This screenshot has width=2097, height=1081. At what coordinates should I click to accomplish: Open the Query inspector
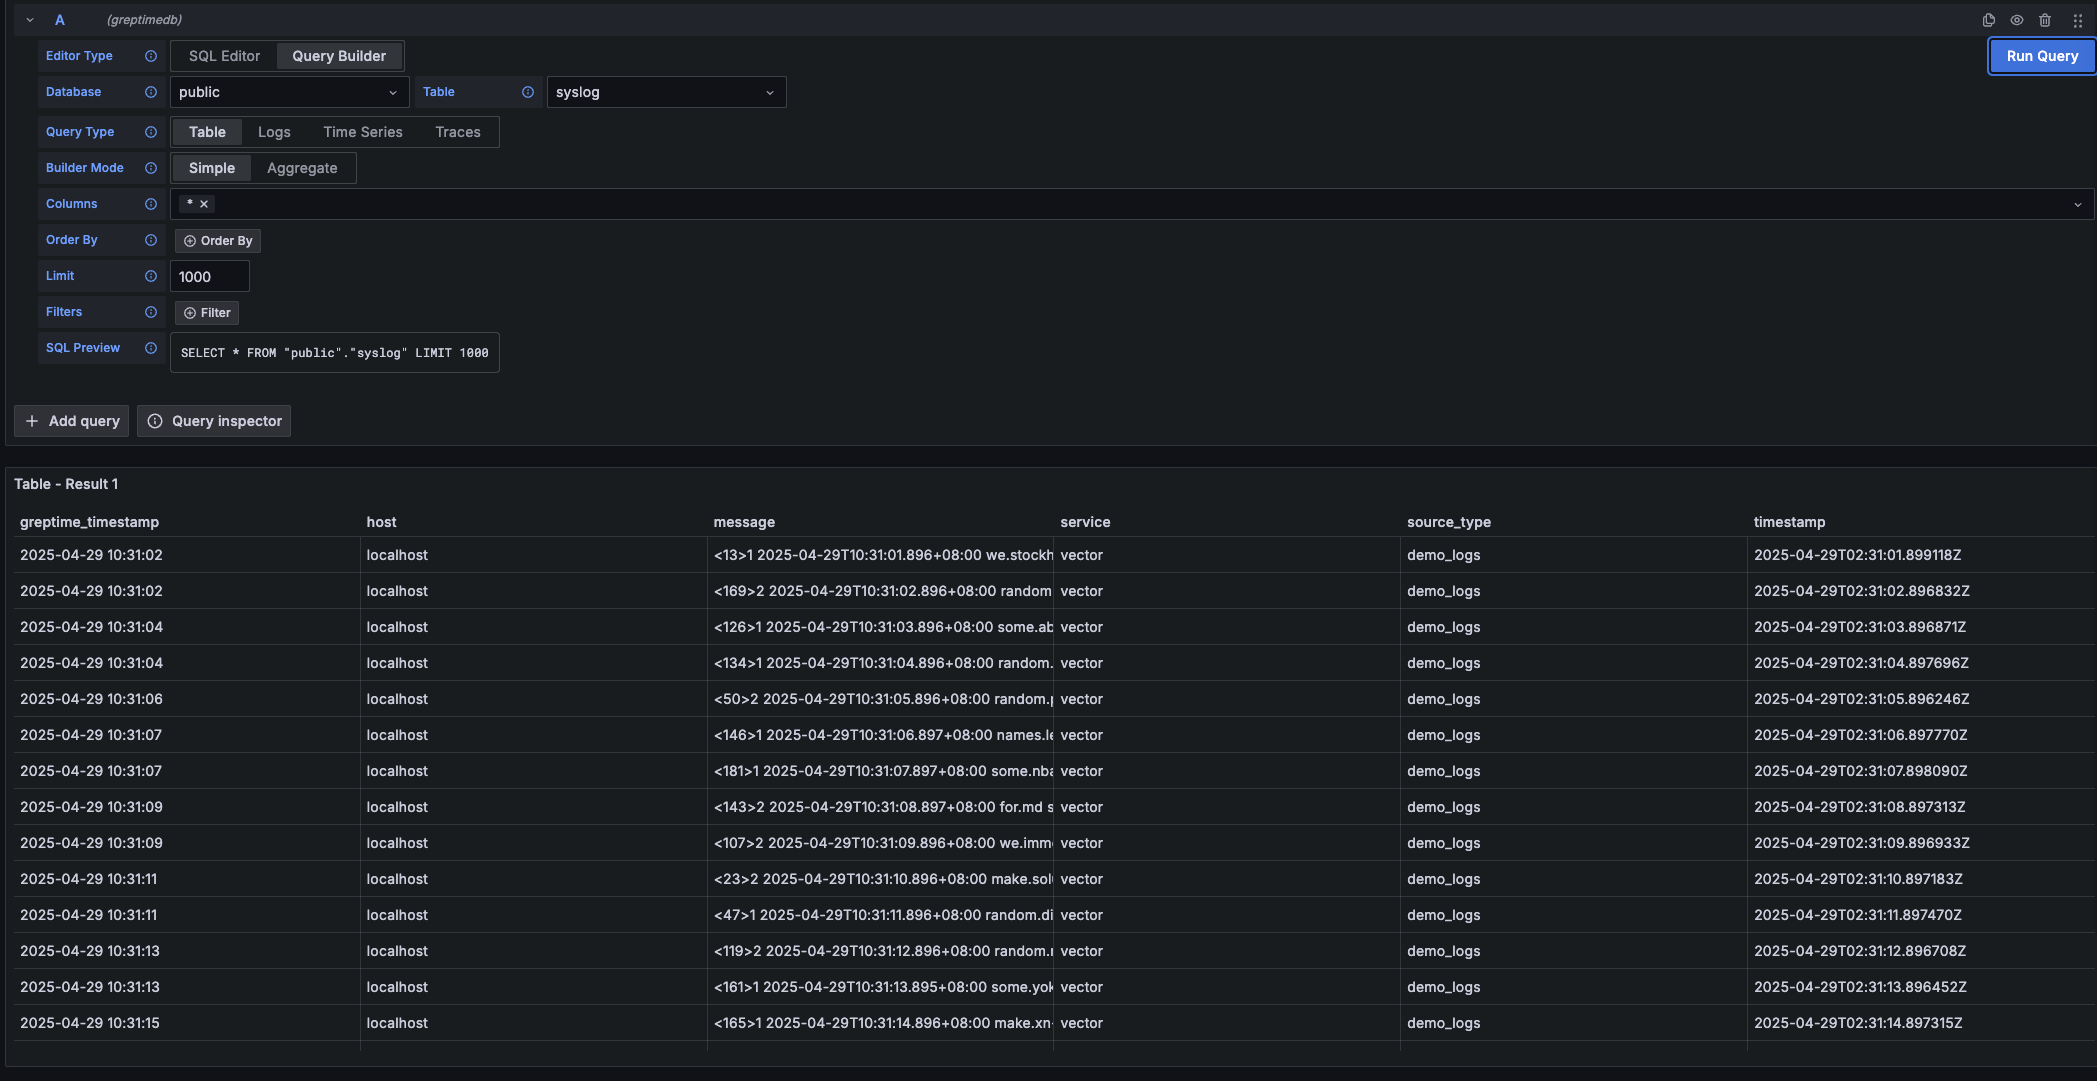[x=214, y=421]
